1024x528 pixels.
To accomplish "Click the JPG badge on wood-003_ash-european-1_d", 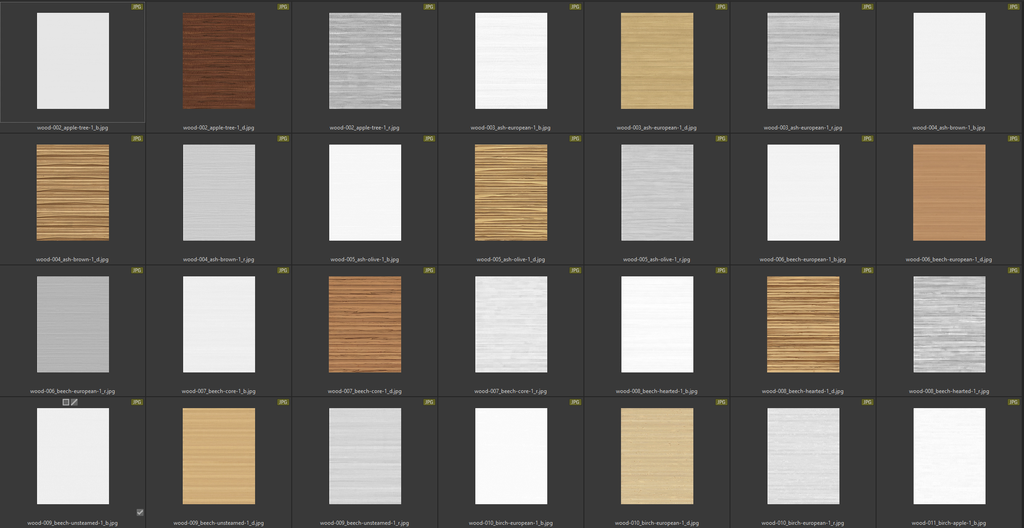I will (x=721, y=7).
